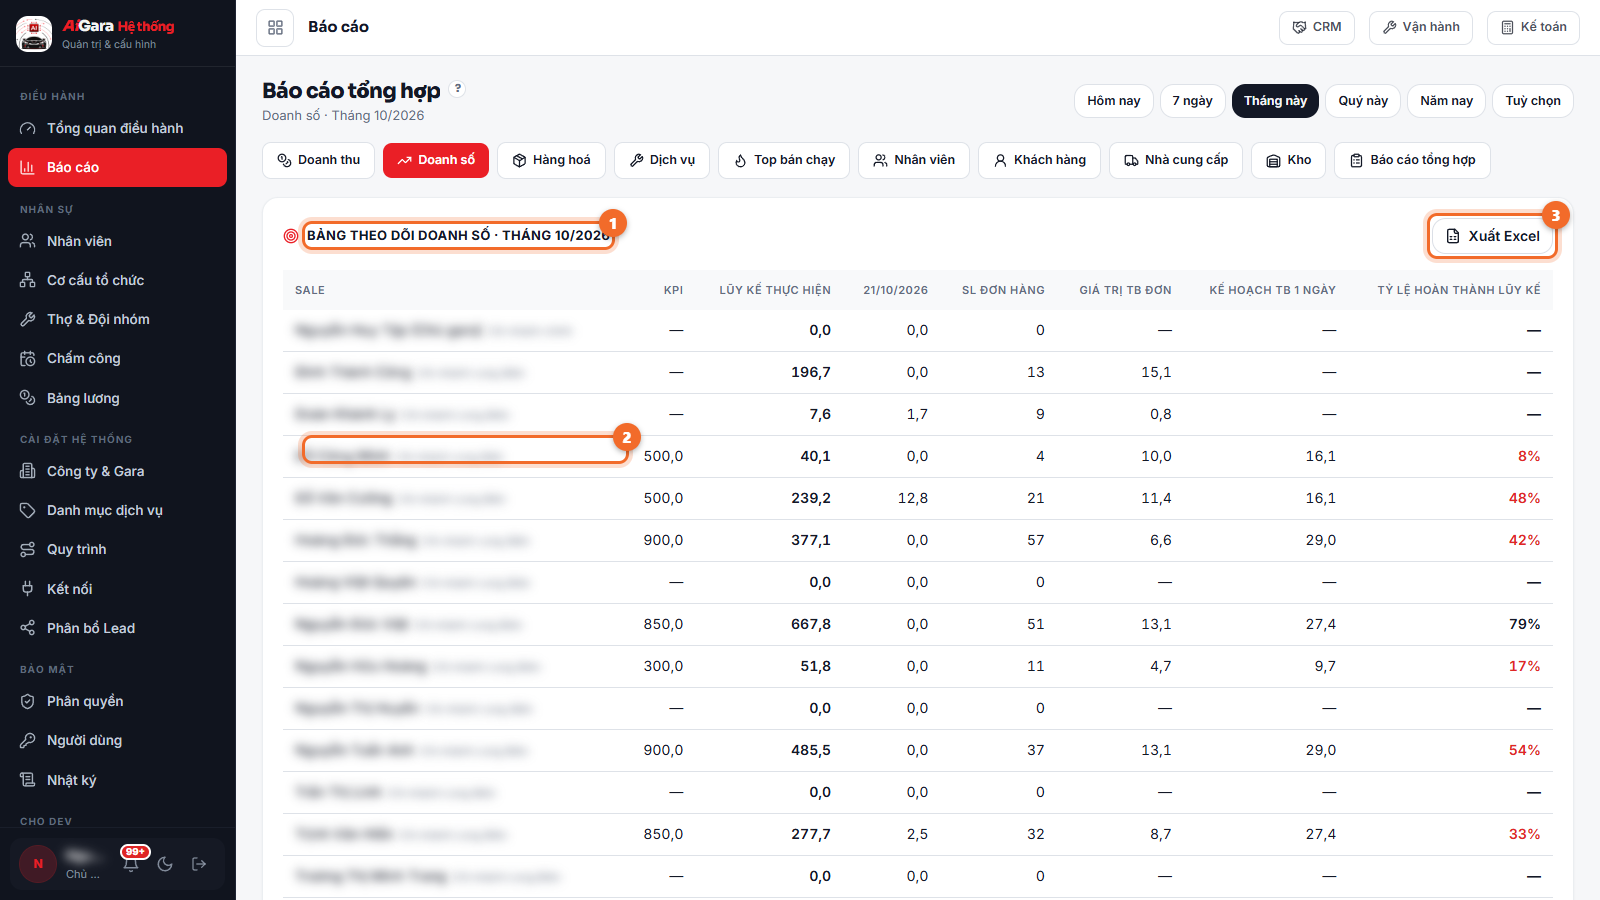Image resolution: width=1600 pixels, height=900 pixels.
Task: Open Phân quyền page
Action: (x=117, y=701)
